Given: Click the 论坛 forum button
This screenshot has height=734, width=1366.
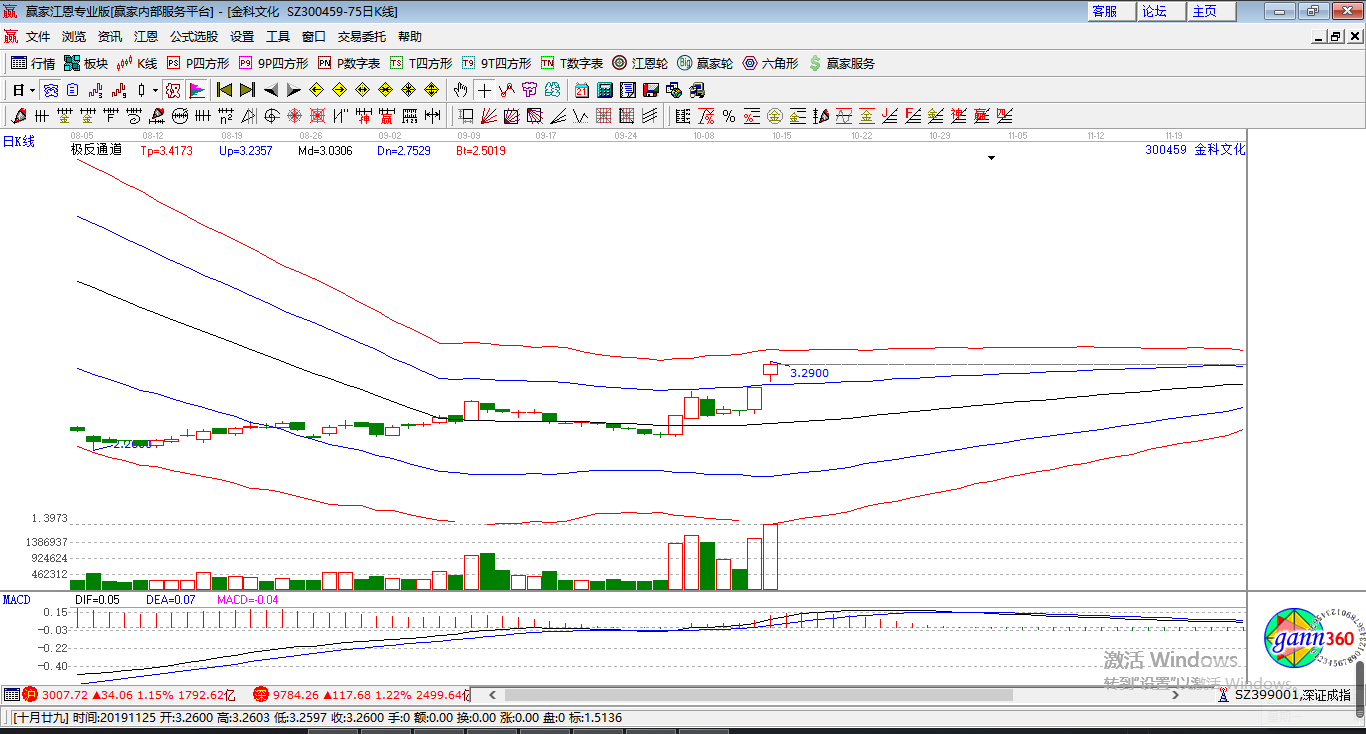Looking at the screenshot, I should click(1162, 11).
